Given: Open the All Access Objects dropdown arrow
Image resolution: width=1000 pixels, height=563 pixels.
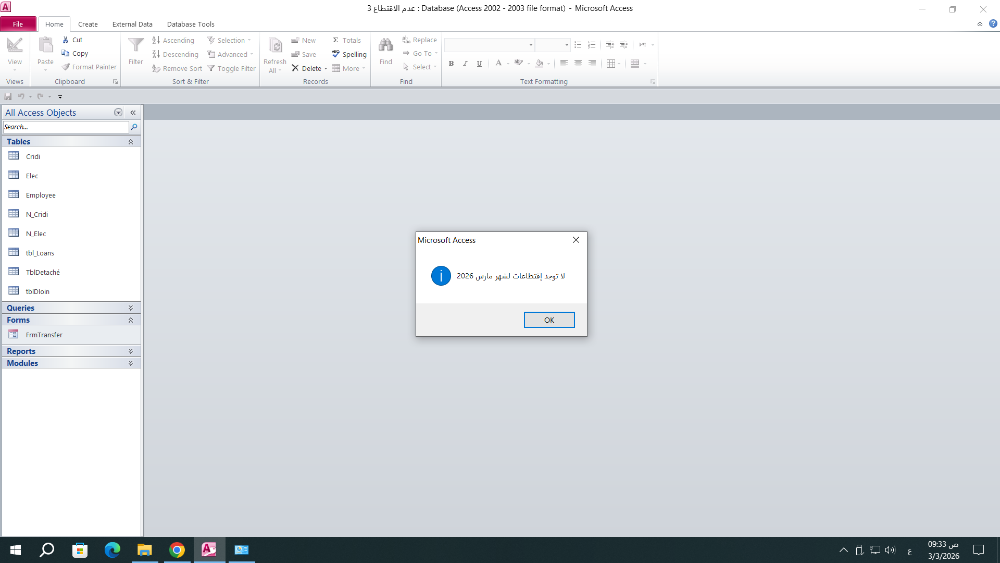Looking at the screenshot, I should point(118,113).
